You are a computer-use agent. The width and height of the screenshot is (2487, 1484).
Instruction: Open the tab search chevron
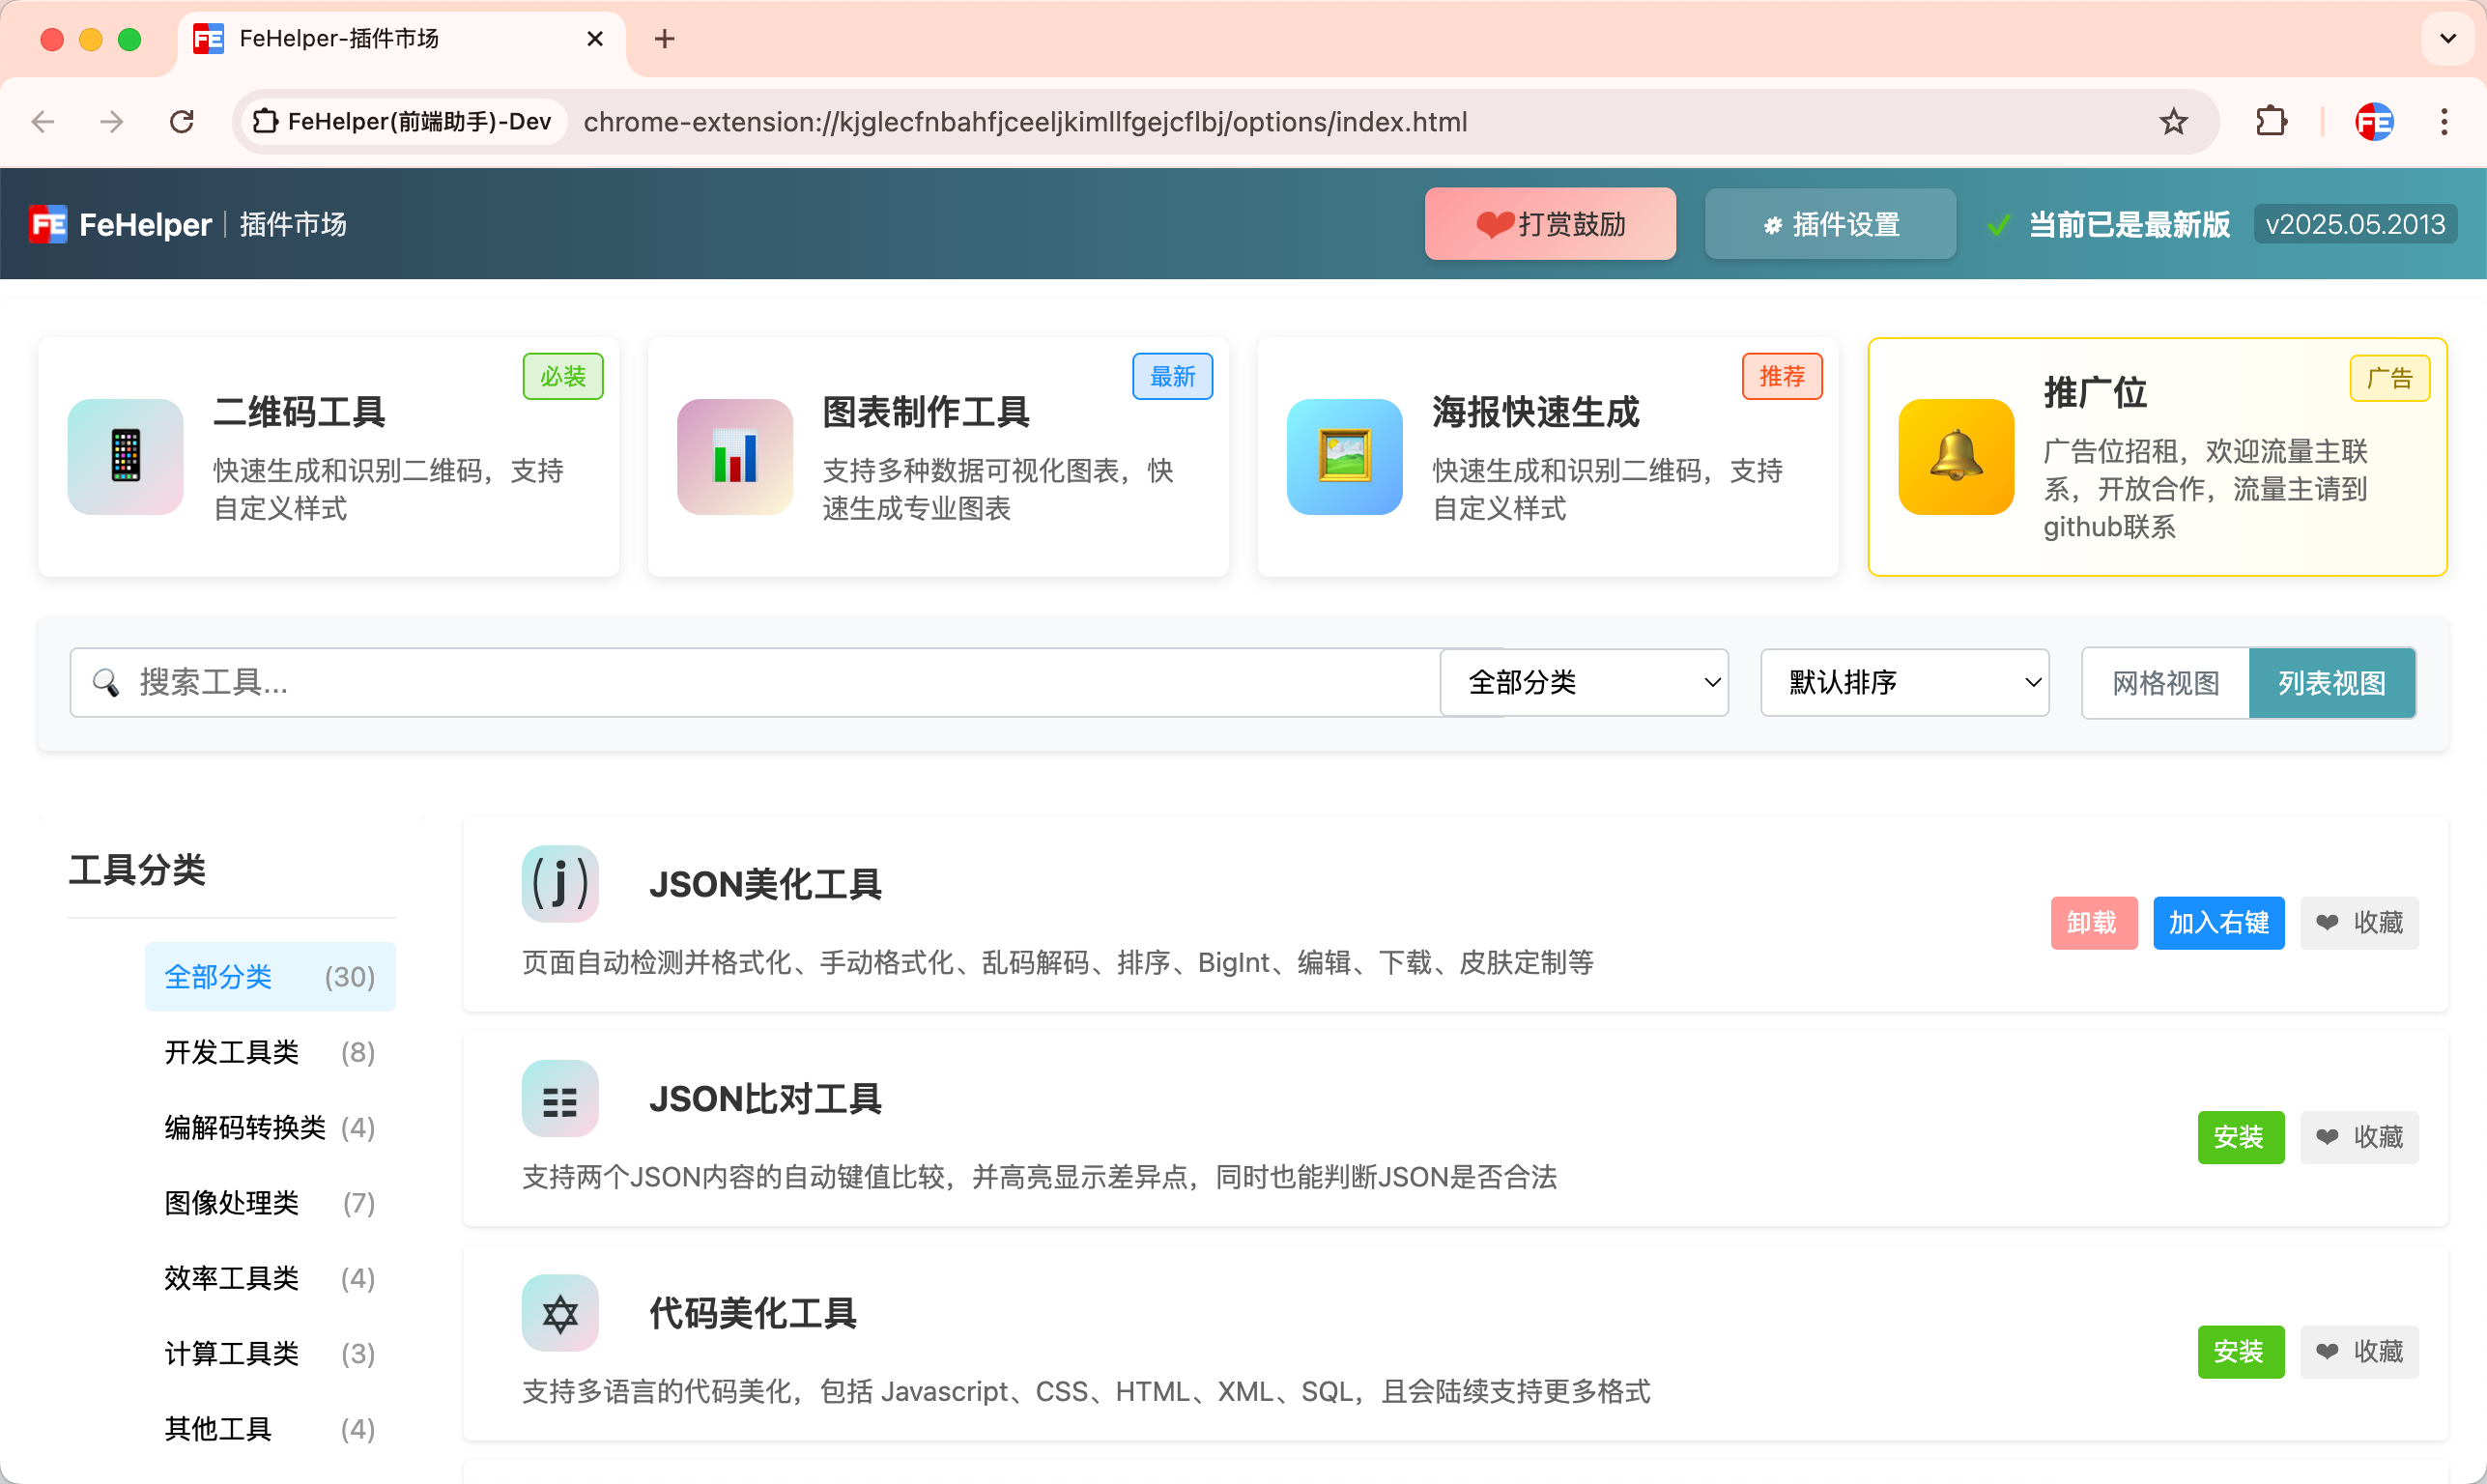(2447, 39)
